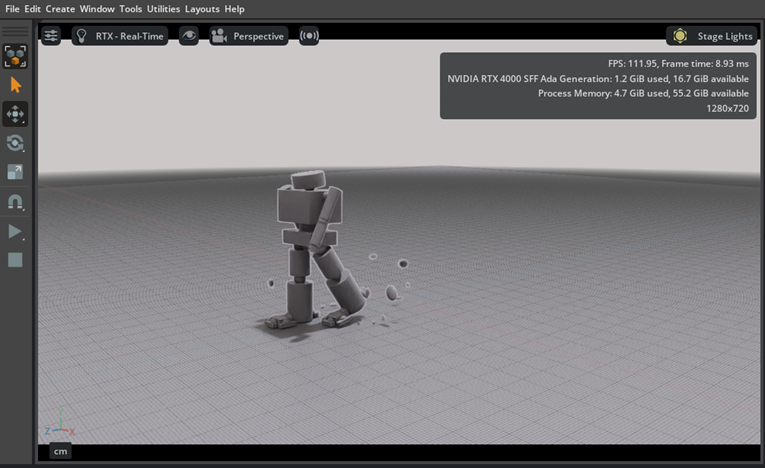The width and height of the screenshot is (765, 468).
Task: Open the File menu
Action: click(12, 8)
